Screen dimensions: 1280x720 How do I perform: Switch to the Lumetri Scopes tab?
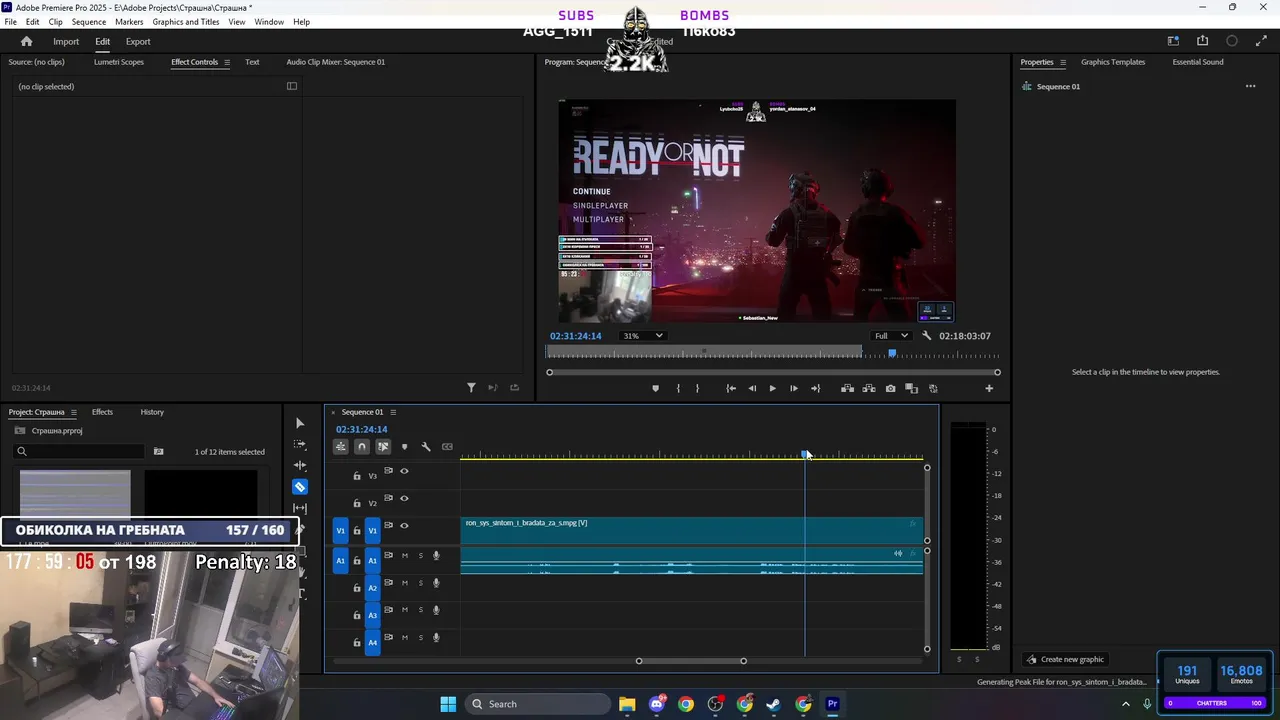119,62
